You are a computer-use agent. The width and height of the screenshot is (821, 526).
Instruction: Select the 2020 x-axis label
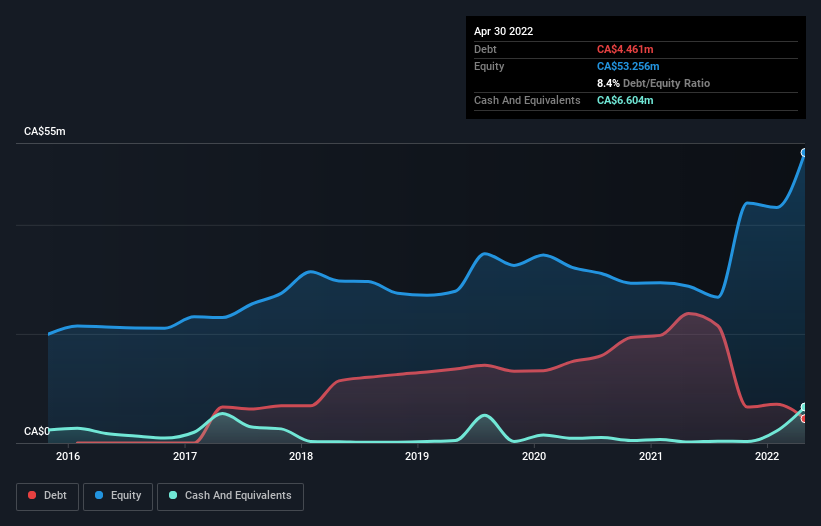(x=534, y=456)
